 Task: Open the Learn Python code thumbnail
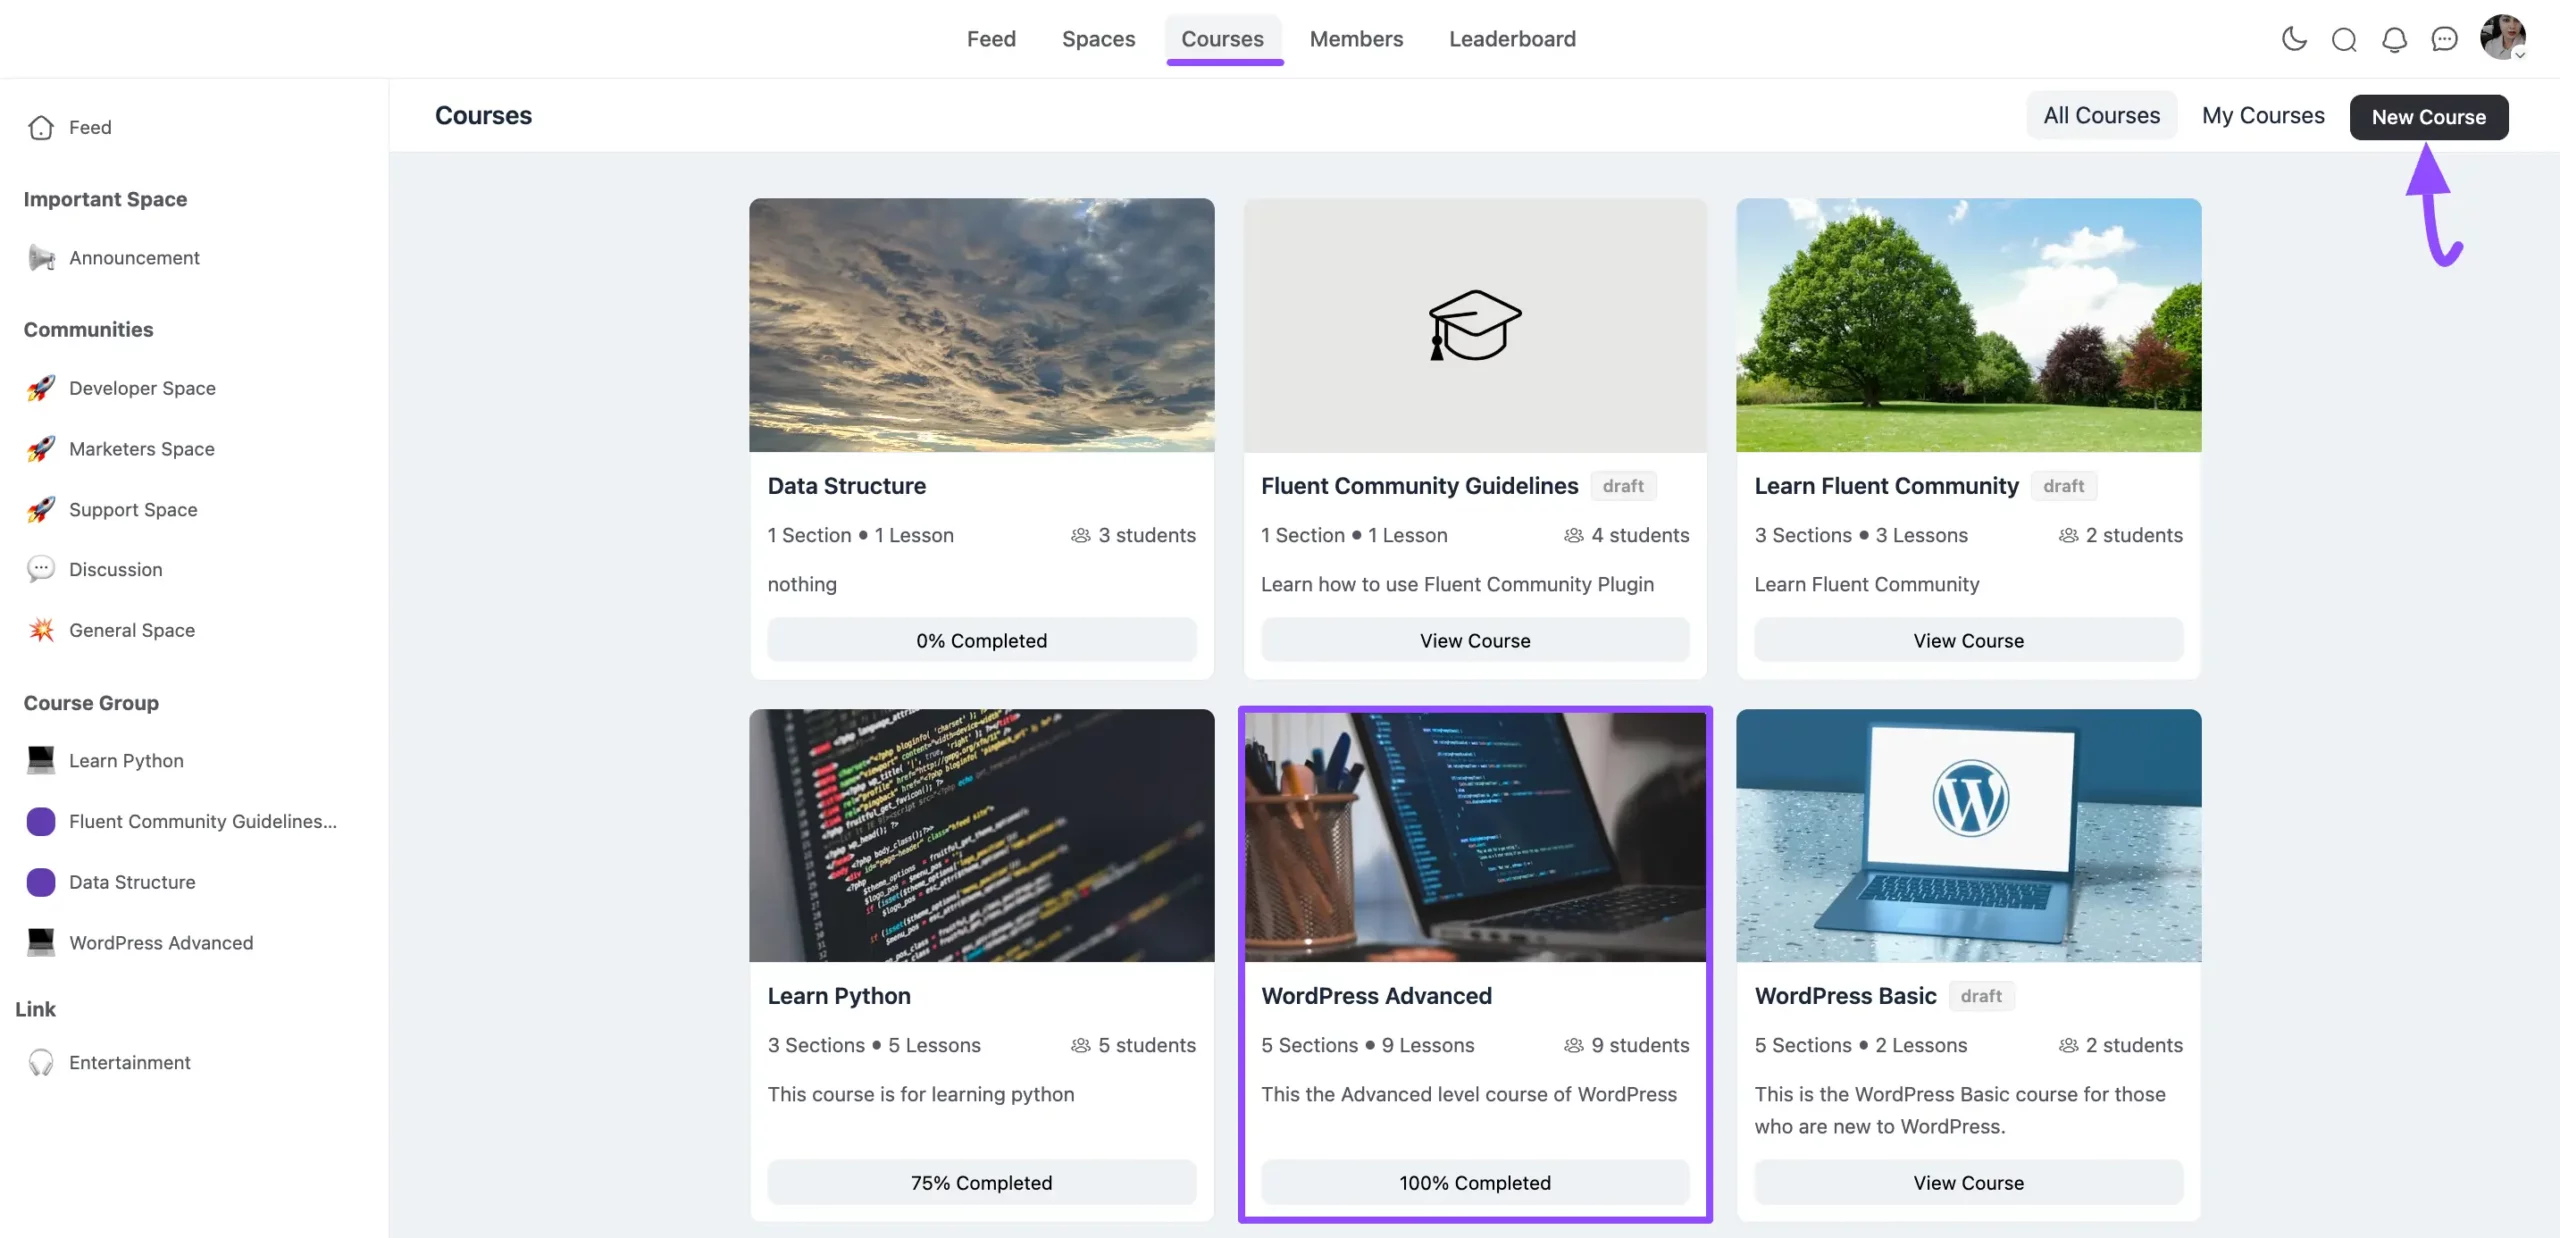pos(981,836)
